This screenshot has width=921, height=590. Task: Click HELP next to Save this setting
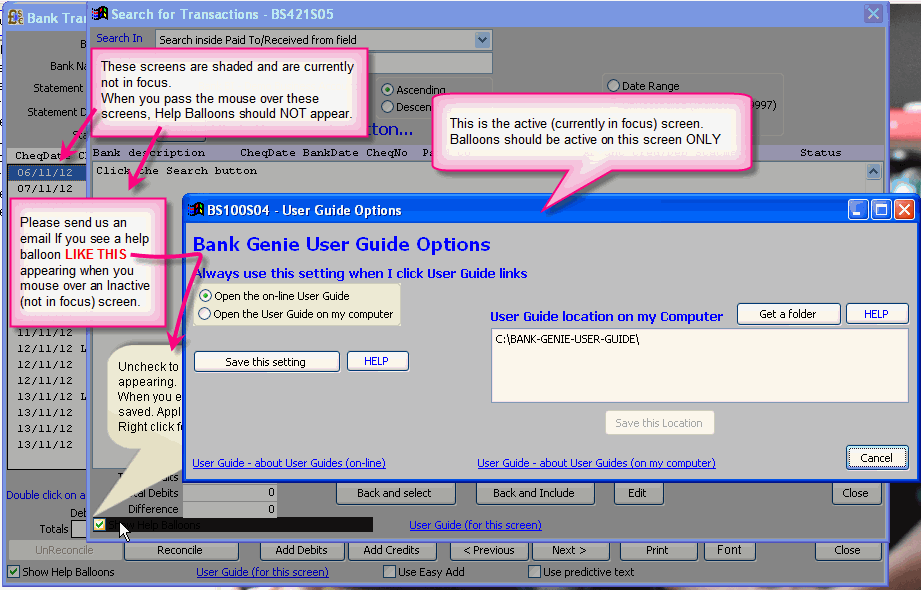pos(377,361)
